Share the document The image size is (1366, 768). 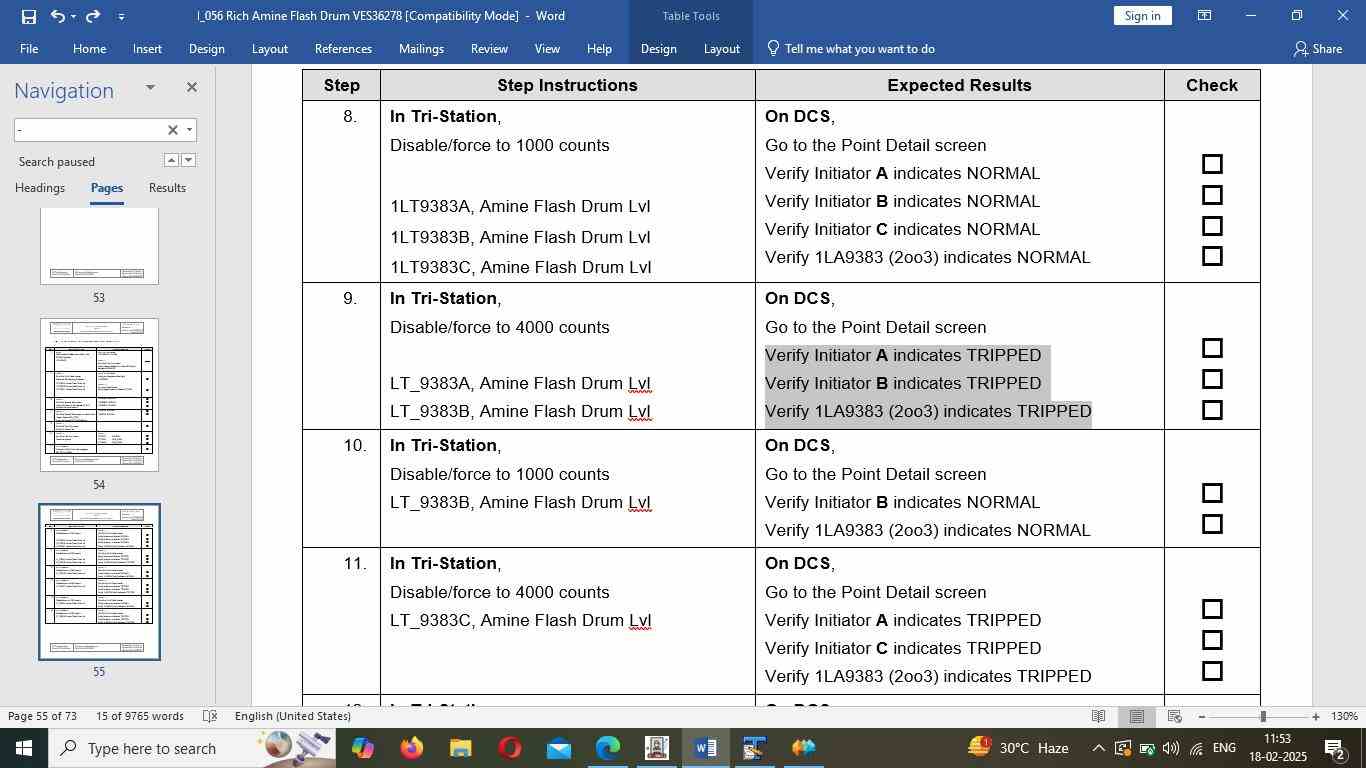[x=1318, y=48]
